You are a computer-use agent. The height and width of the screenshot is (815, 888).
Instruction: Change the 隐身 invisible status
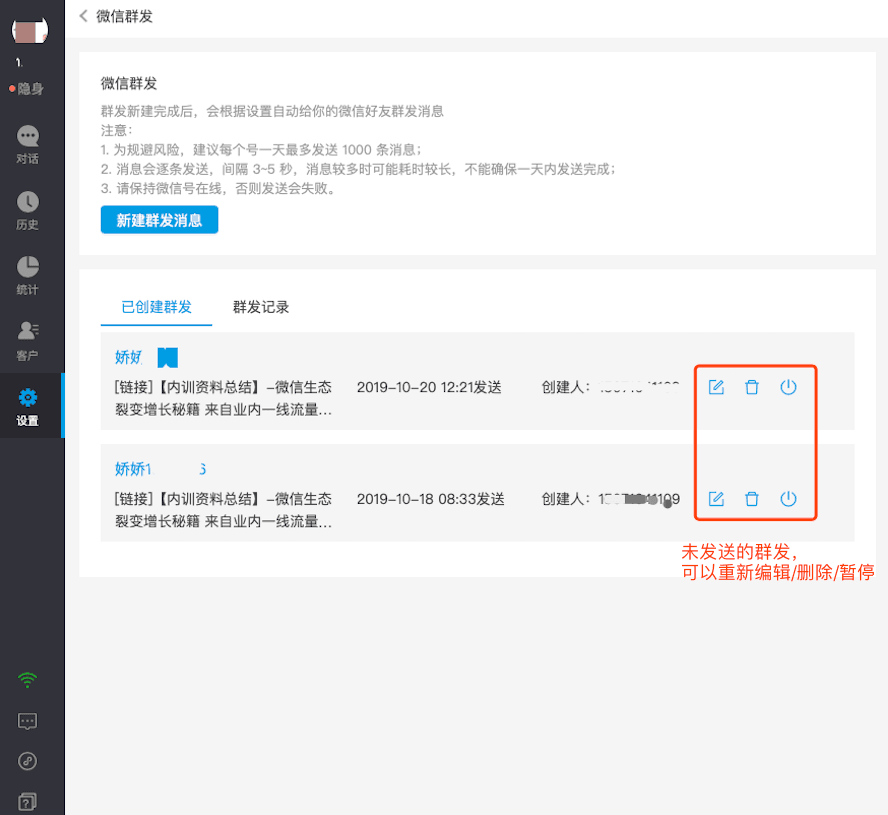[27, 89]
